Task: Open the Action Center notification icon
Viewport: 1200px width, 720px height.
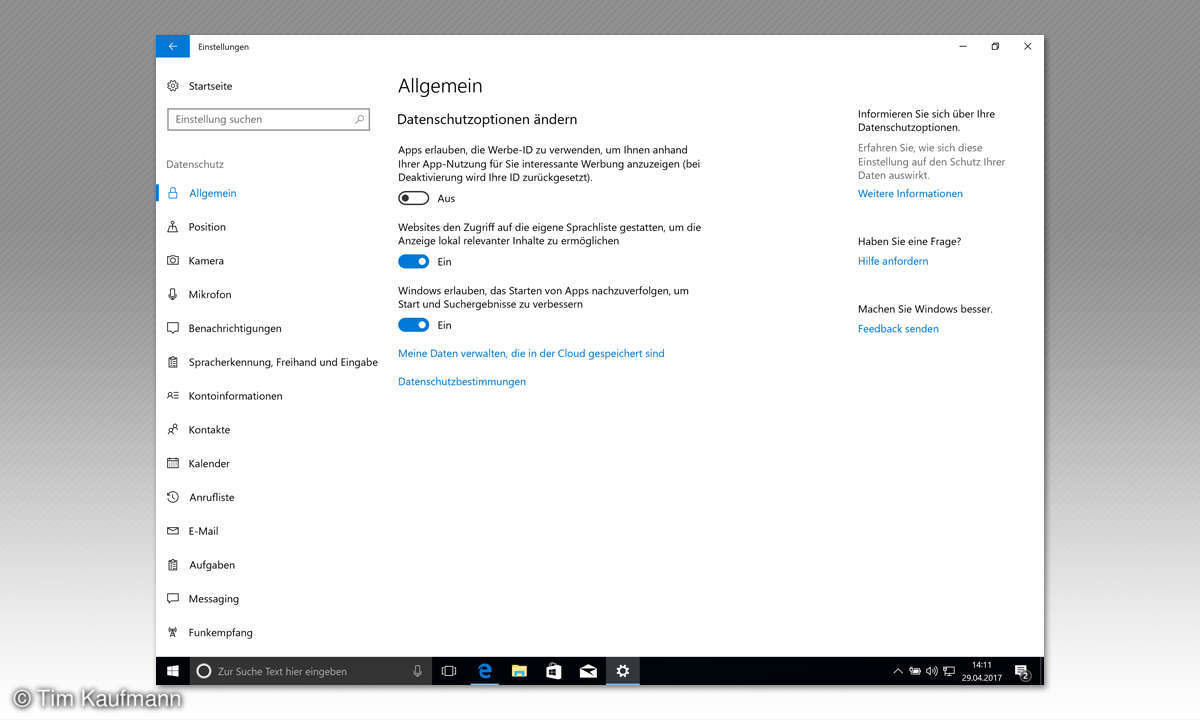Action: click(1022, 672)
